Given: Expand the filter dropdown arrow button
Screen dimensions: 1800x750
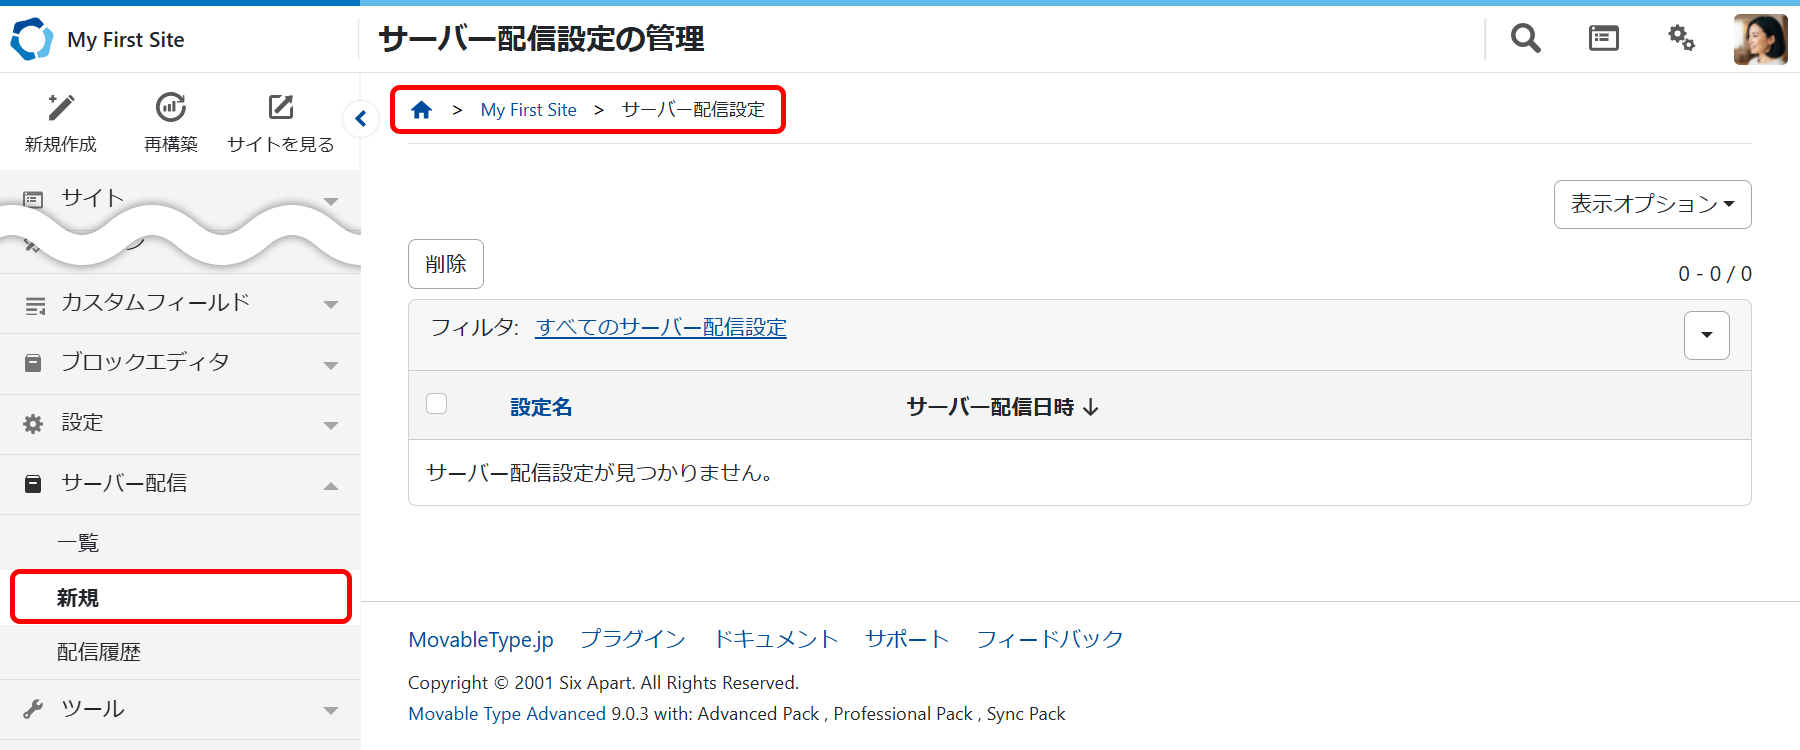Looking at the screenshot, I should [1706, 335].
